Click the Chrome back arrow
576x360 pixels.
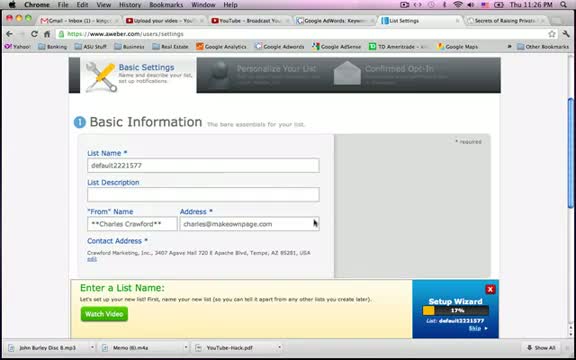click(x=10, y=34)
